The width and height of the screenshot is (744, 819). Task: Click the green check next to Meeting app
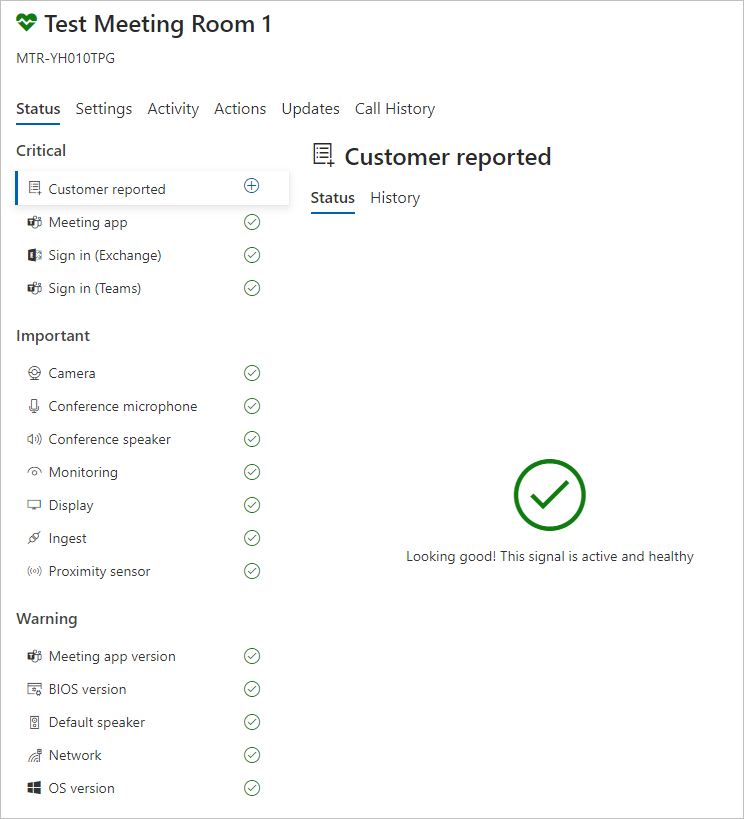point(252,222)
